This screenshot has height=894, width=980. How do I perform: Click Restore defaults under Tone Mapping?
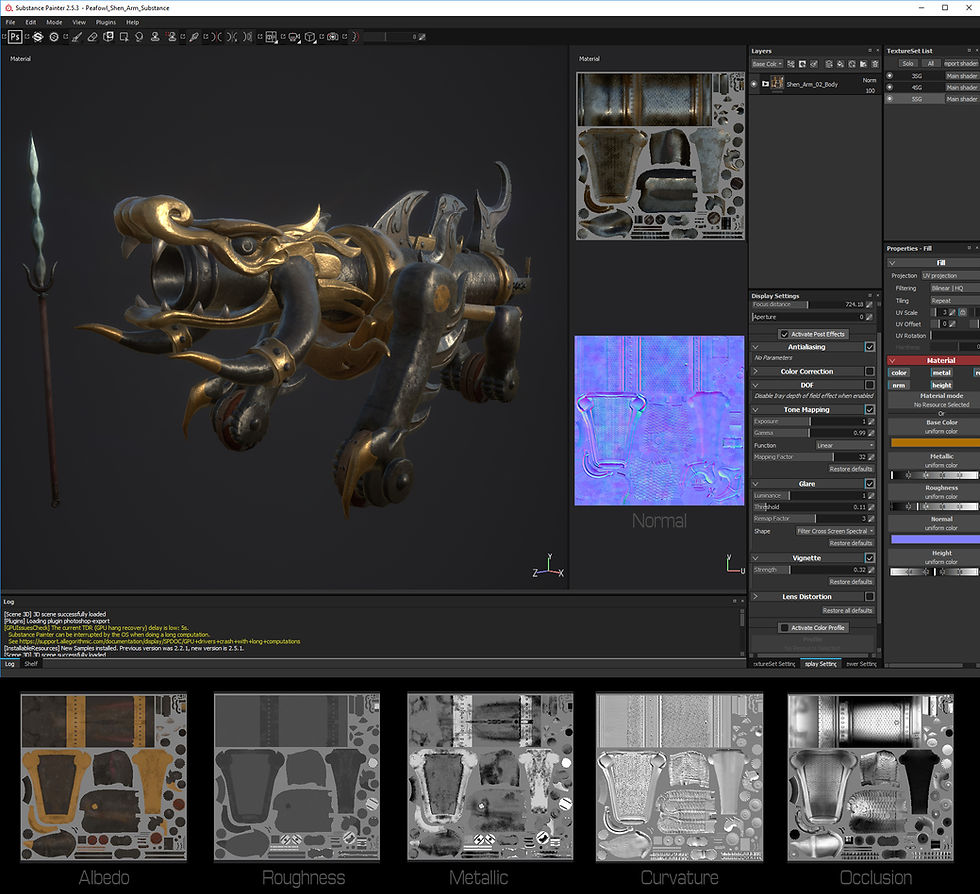click(851, 469)
